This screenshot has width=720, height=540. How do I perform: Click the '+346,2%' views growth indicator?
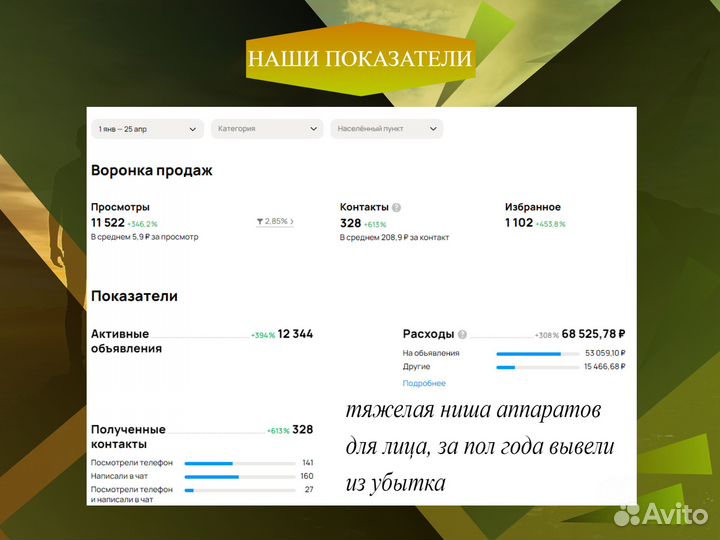[142, 225]
